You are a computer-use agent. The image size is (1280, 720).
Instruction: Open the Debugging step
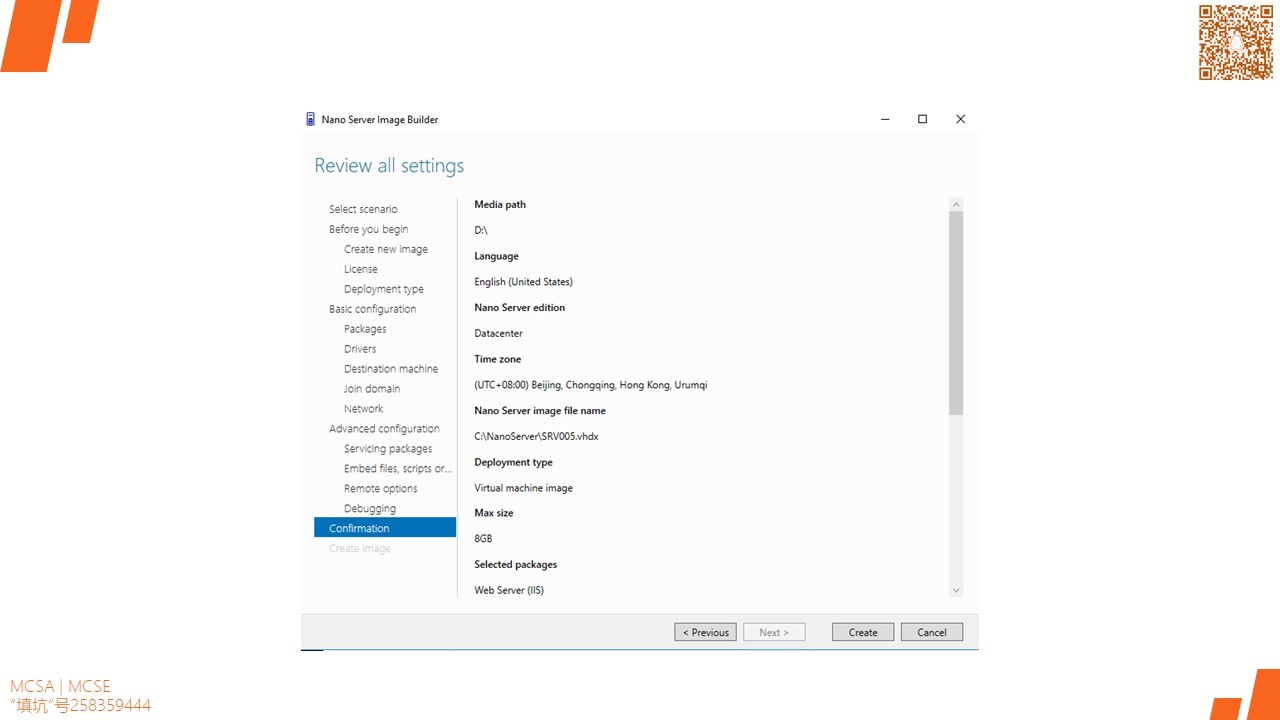coord(369,509)
